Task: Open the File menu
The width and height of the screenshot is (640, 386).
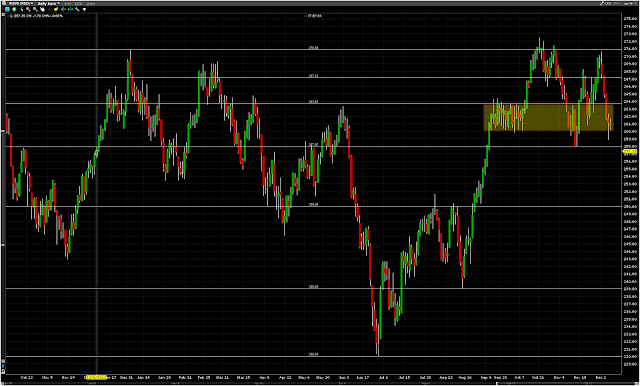Action: pyautogui.click(x=68, y=4)
